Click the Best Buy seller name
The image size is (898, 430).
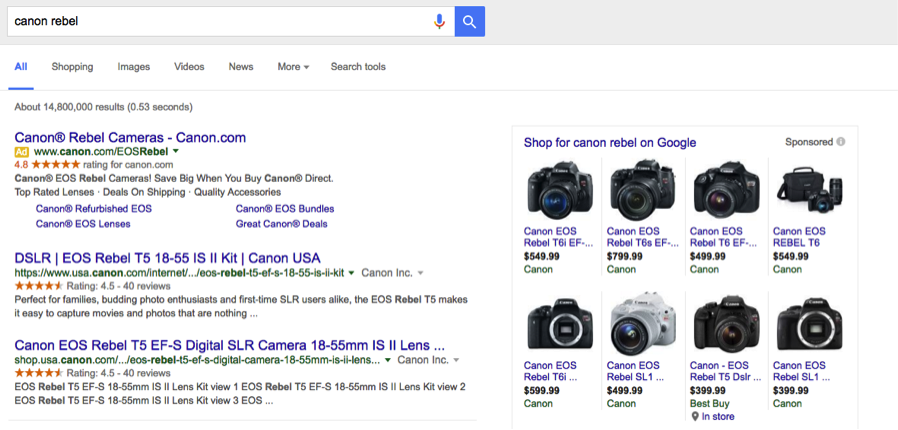point(710,404)
